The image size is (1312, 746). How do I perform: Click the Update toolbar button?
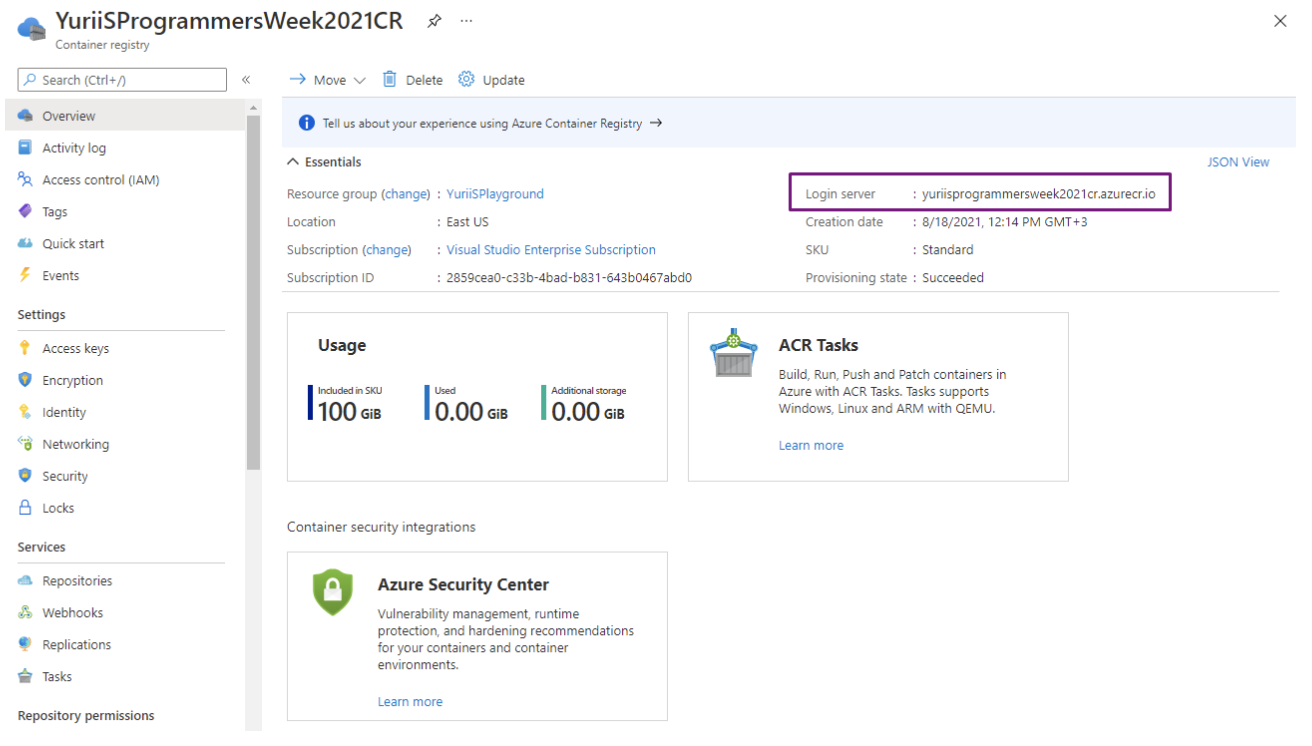(491, 80)
